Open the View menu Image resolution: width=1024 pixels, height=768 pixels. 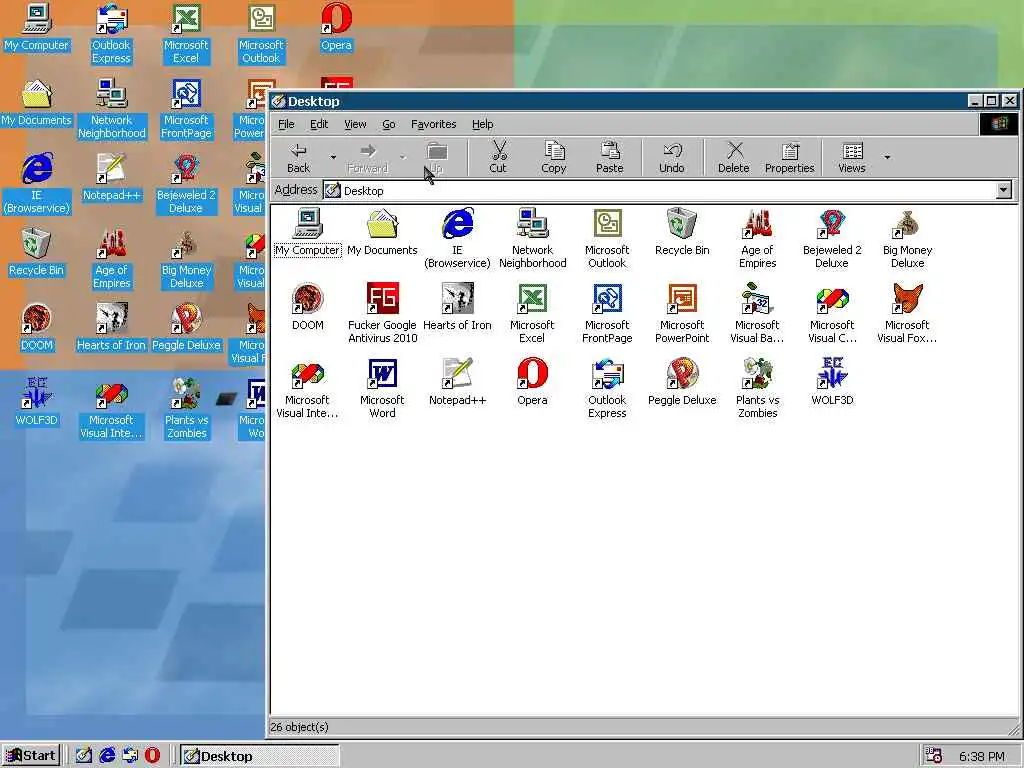tap(355, 124)
